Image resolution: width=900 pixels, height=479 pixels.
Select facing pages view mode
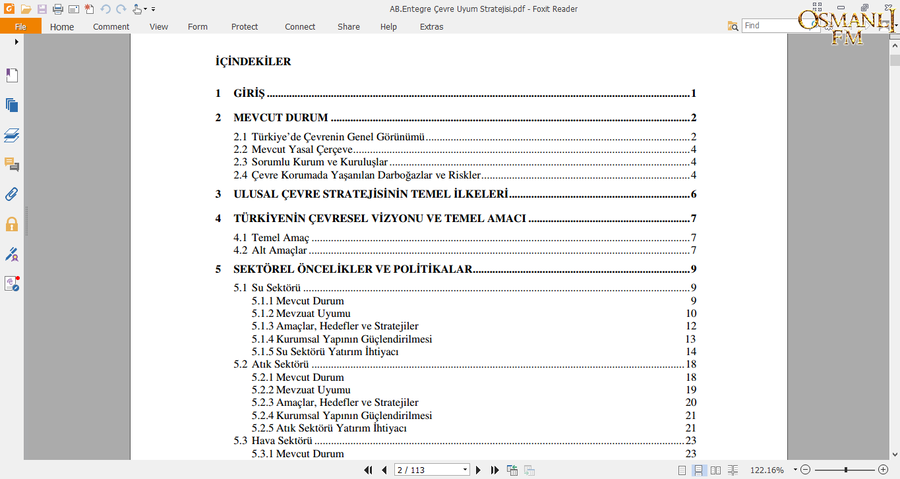click(716, 470)
